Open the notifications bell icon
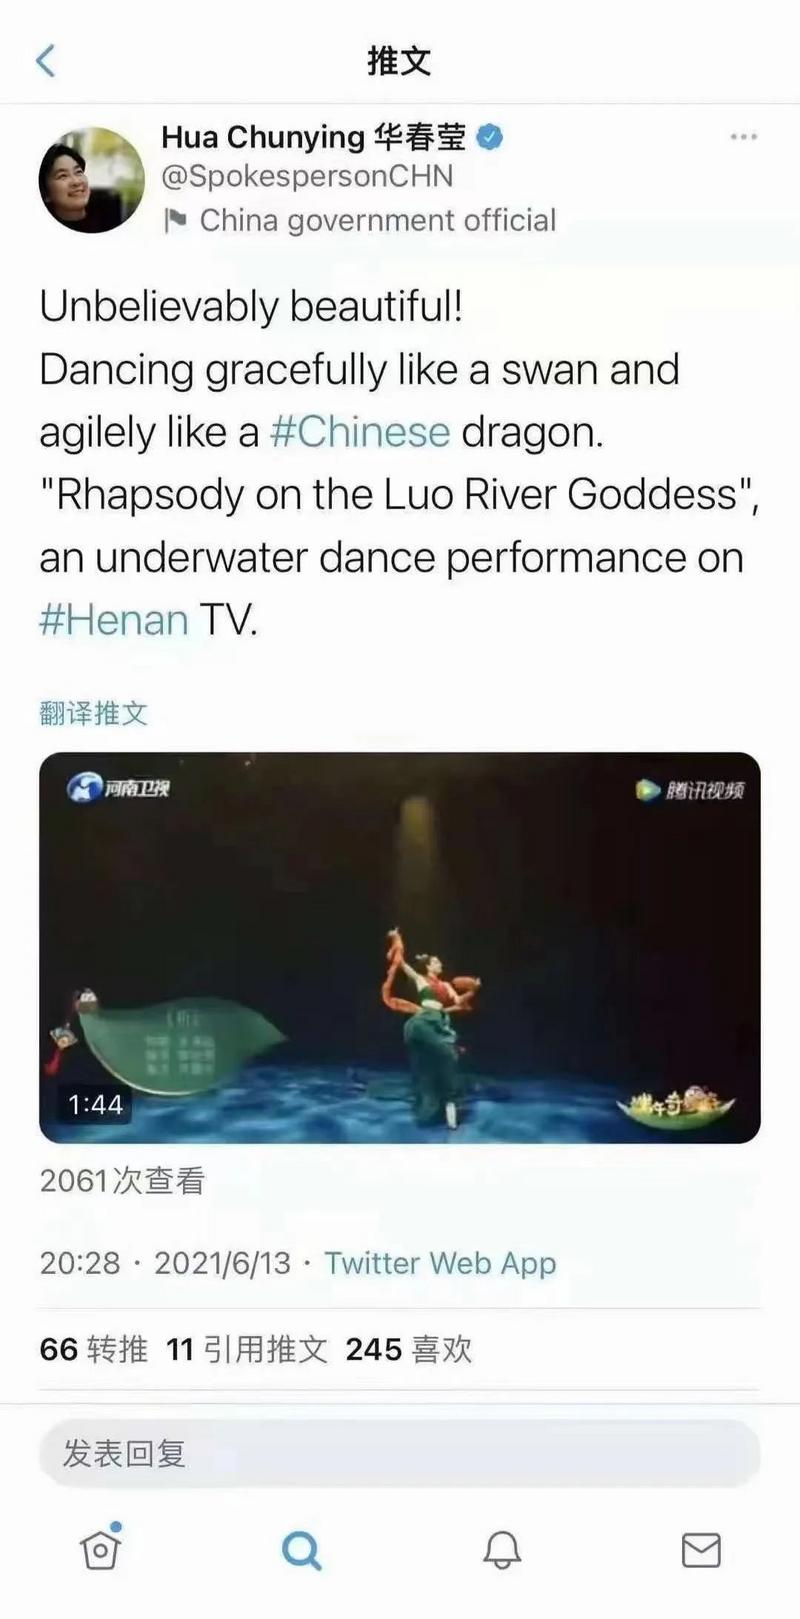Viewport: 800px width, 1619px height. (x=502, y=1550)
